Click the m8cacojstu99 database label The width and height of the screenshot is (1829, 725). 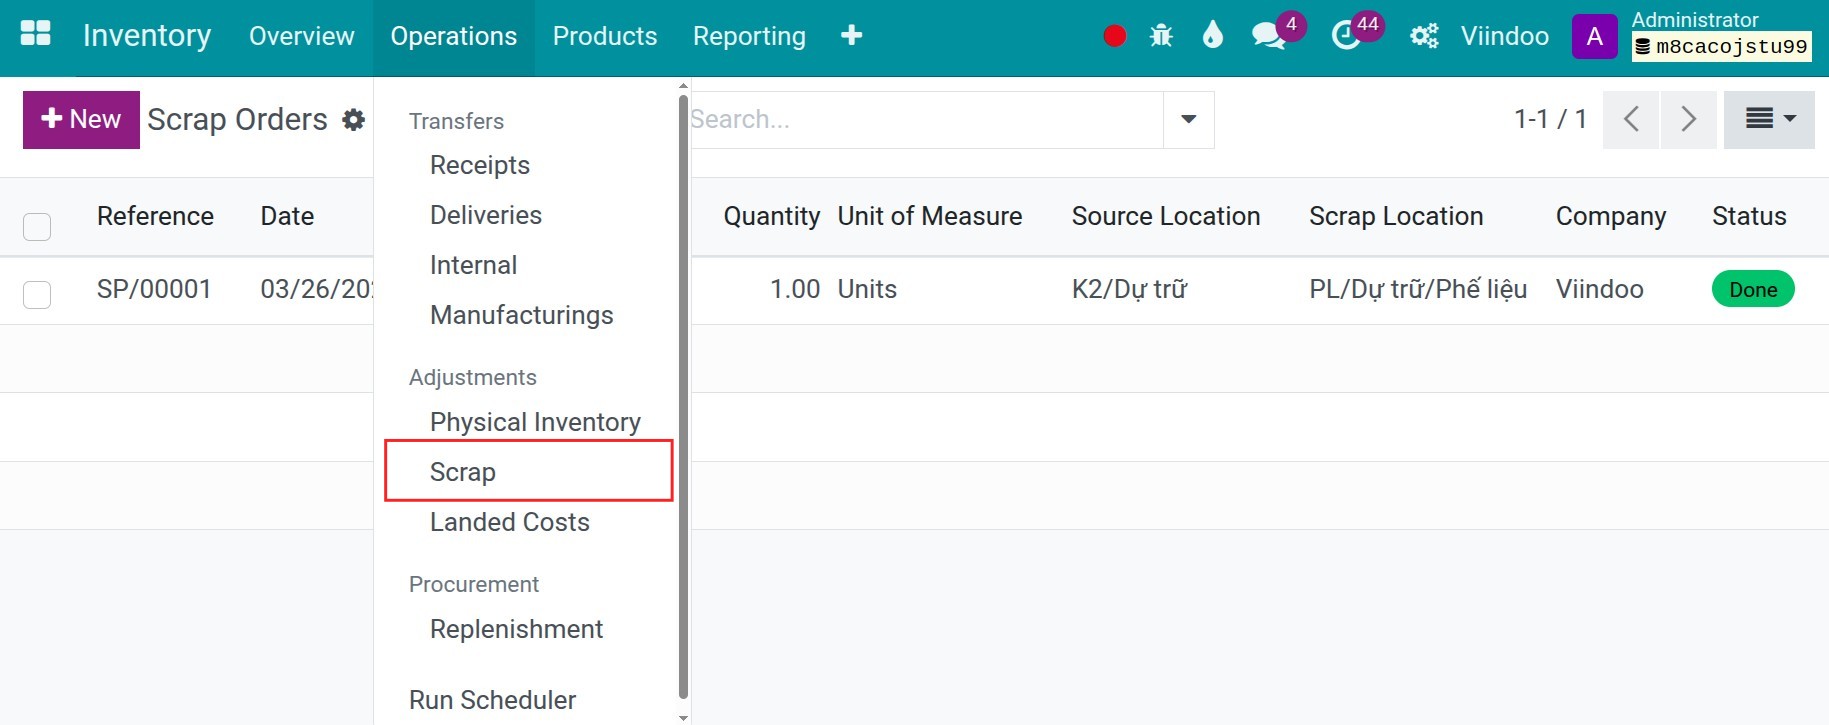(1721, 47)
